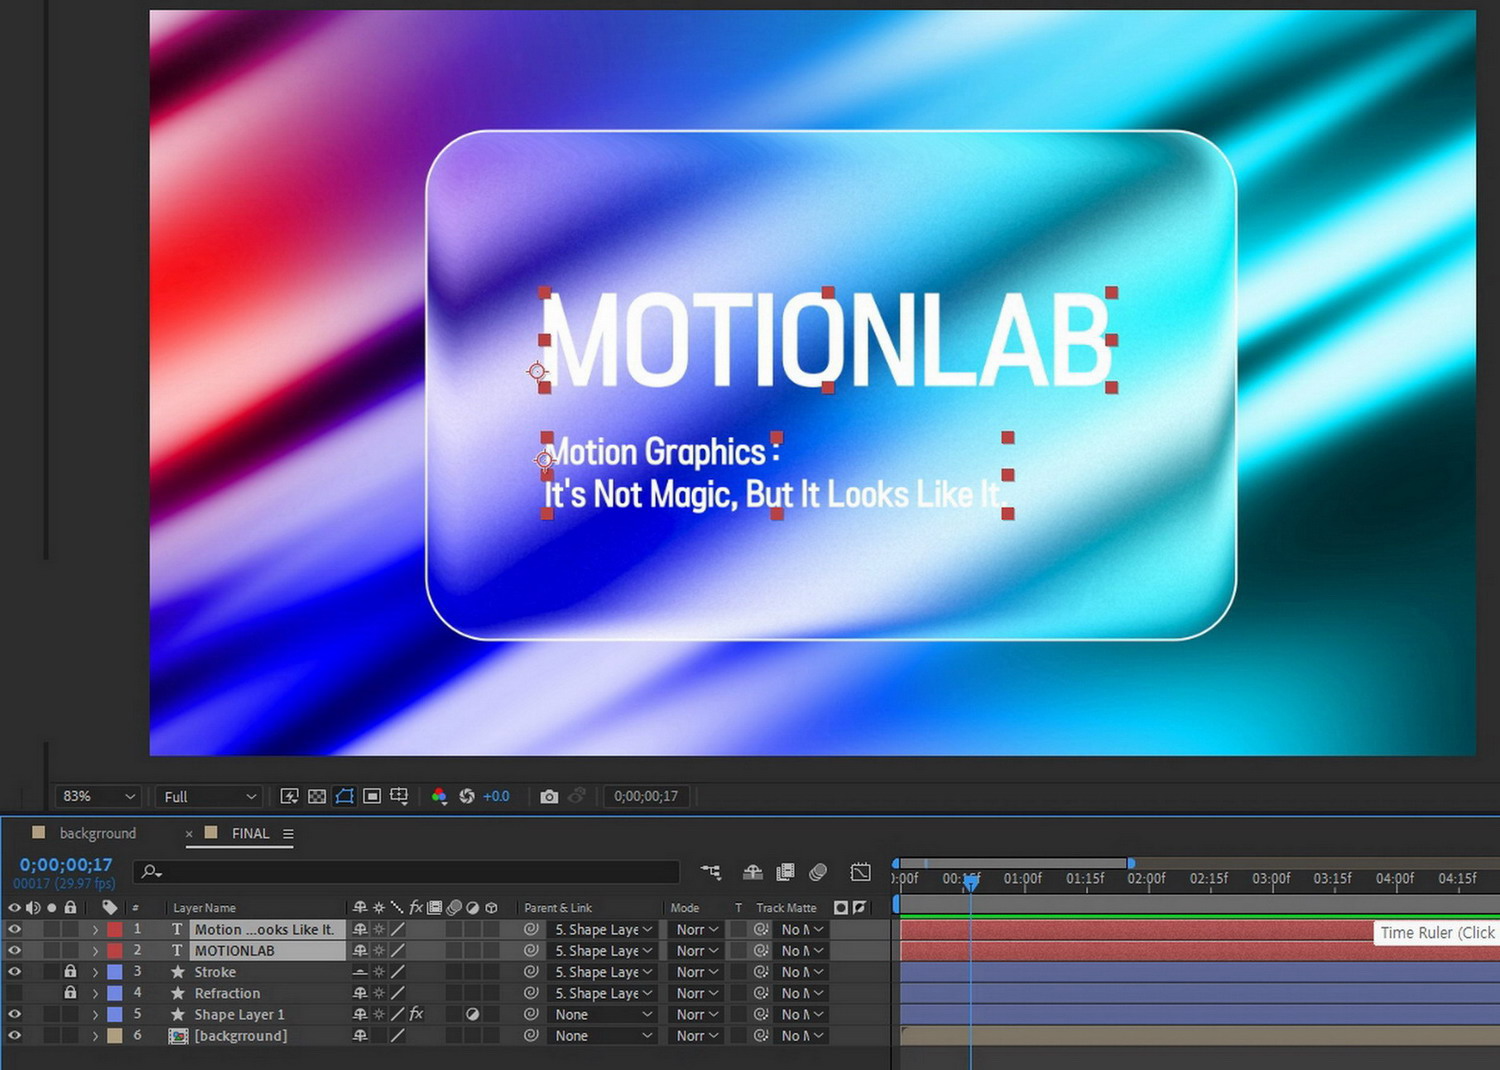Take Snapshot with camera icon
Image resolution: width=1500 pixels, height=1070 pixels.
[549, 796]
